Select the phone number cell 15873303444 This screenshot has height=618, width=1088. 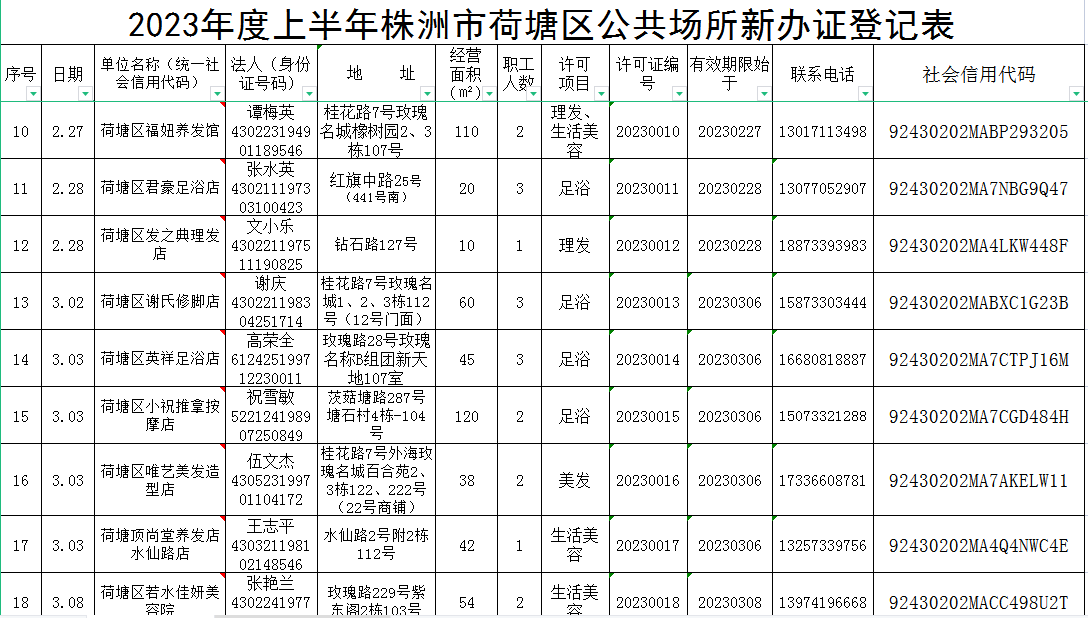click(822, 302)
